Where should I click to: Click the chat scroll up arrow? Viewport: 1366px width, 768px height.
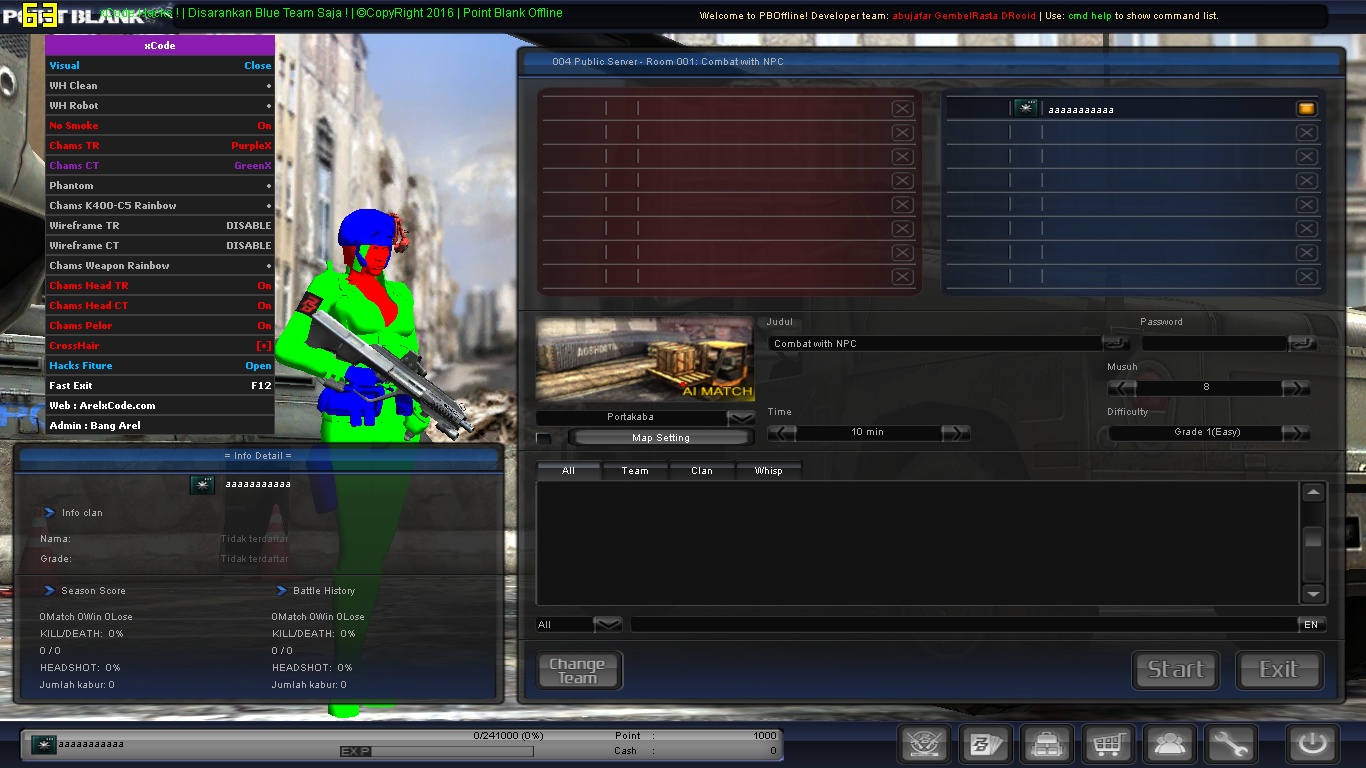pyautogui.click(x=1313, y=492)
